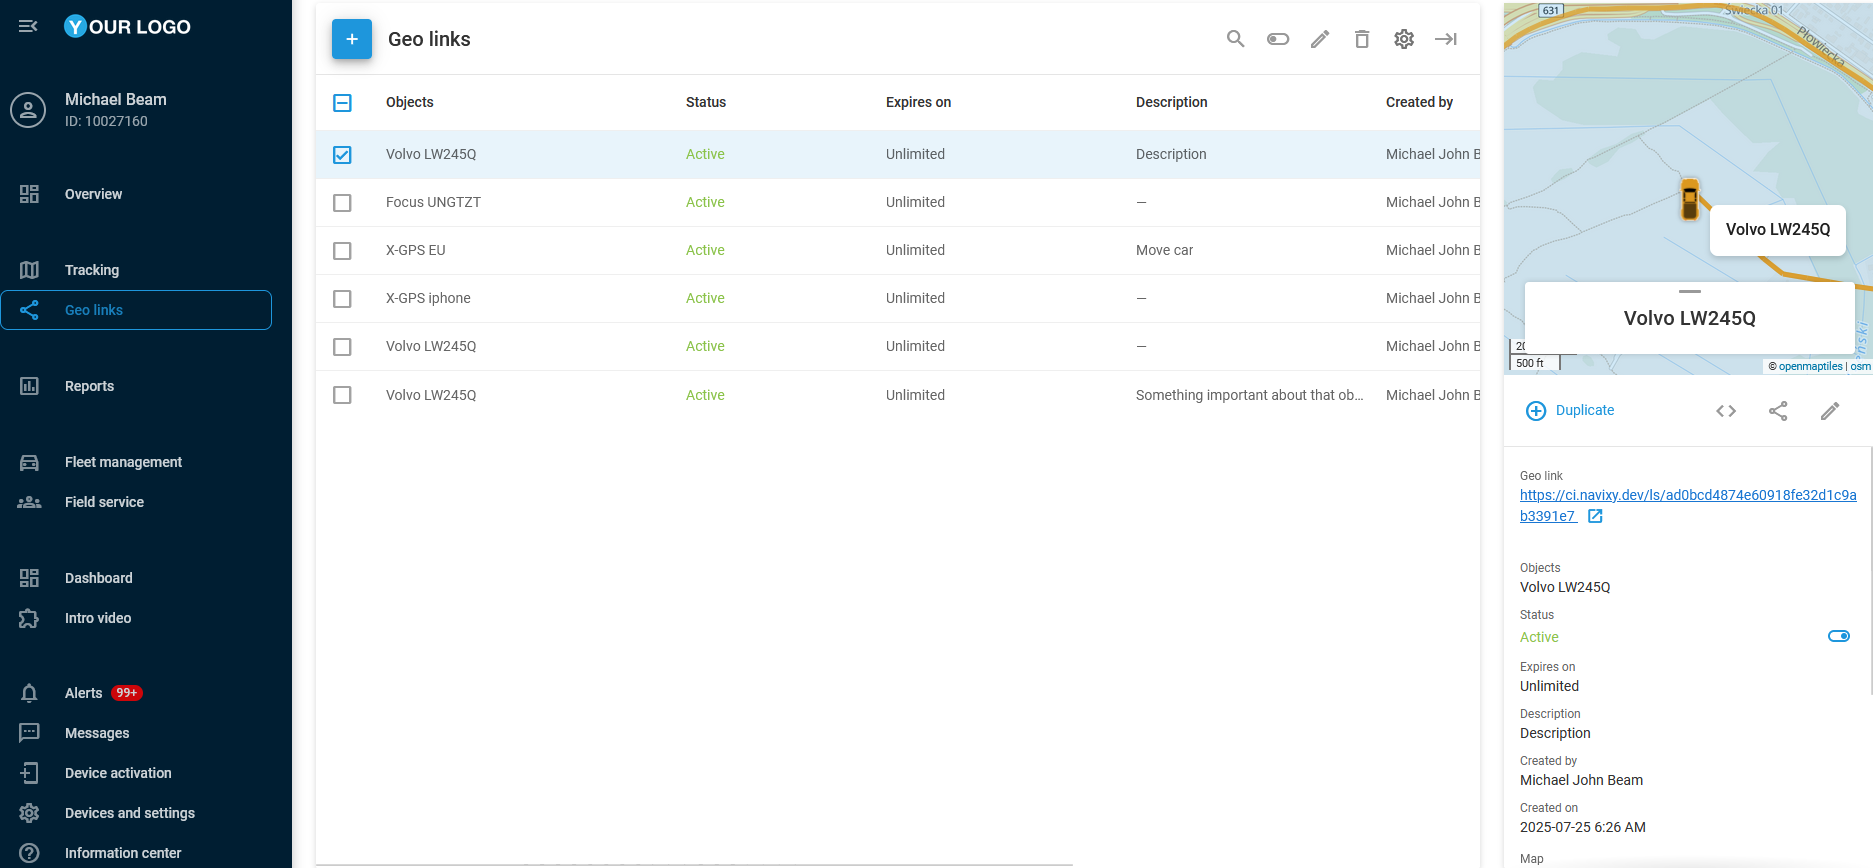
Task: Click the plus button to add geo link
Action: tap(352, 39)
